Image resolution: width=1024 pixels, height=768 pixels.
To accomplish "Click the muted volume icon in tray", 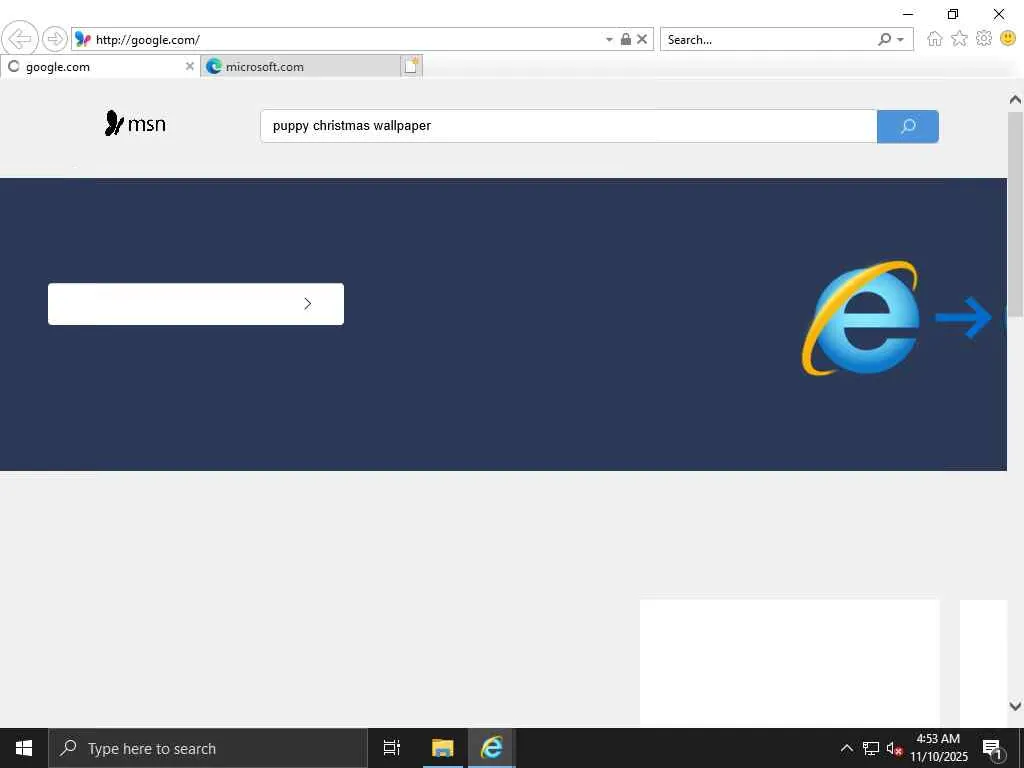I will 894,749.
